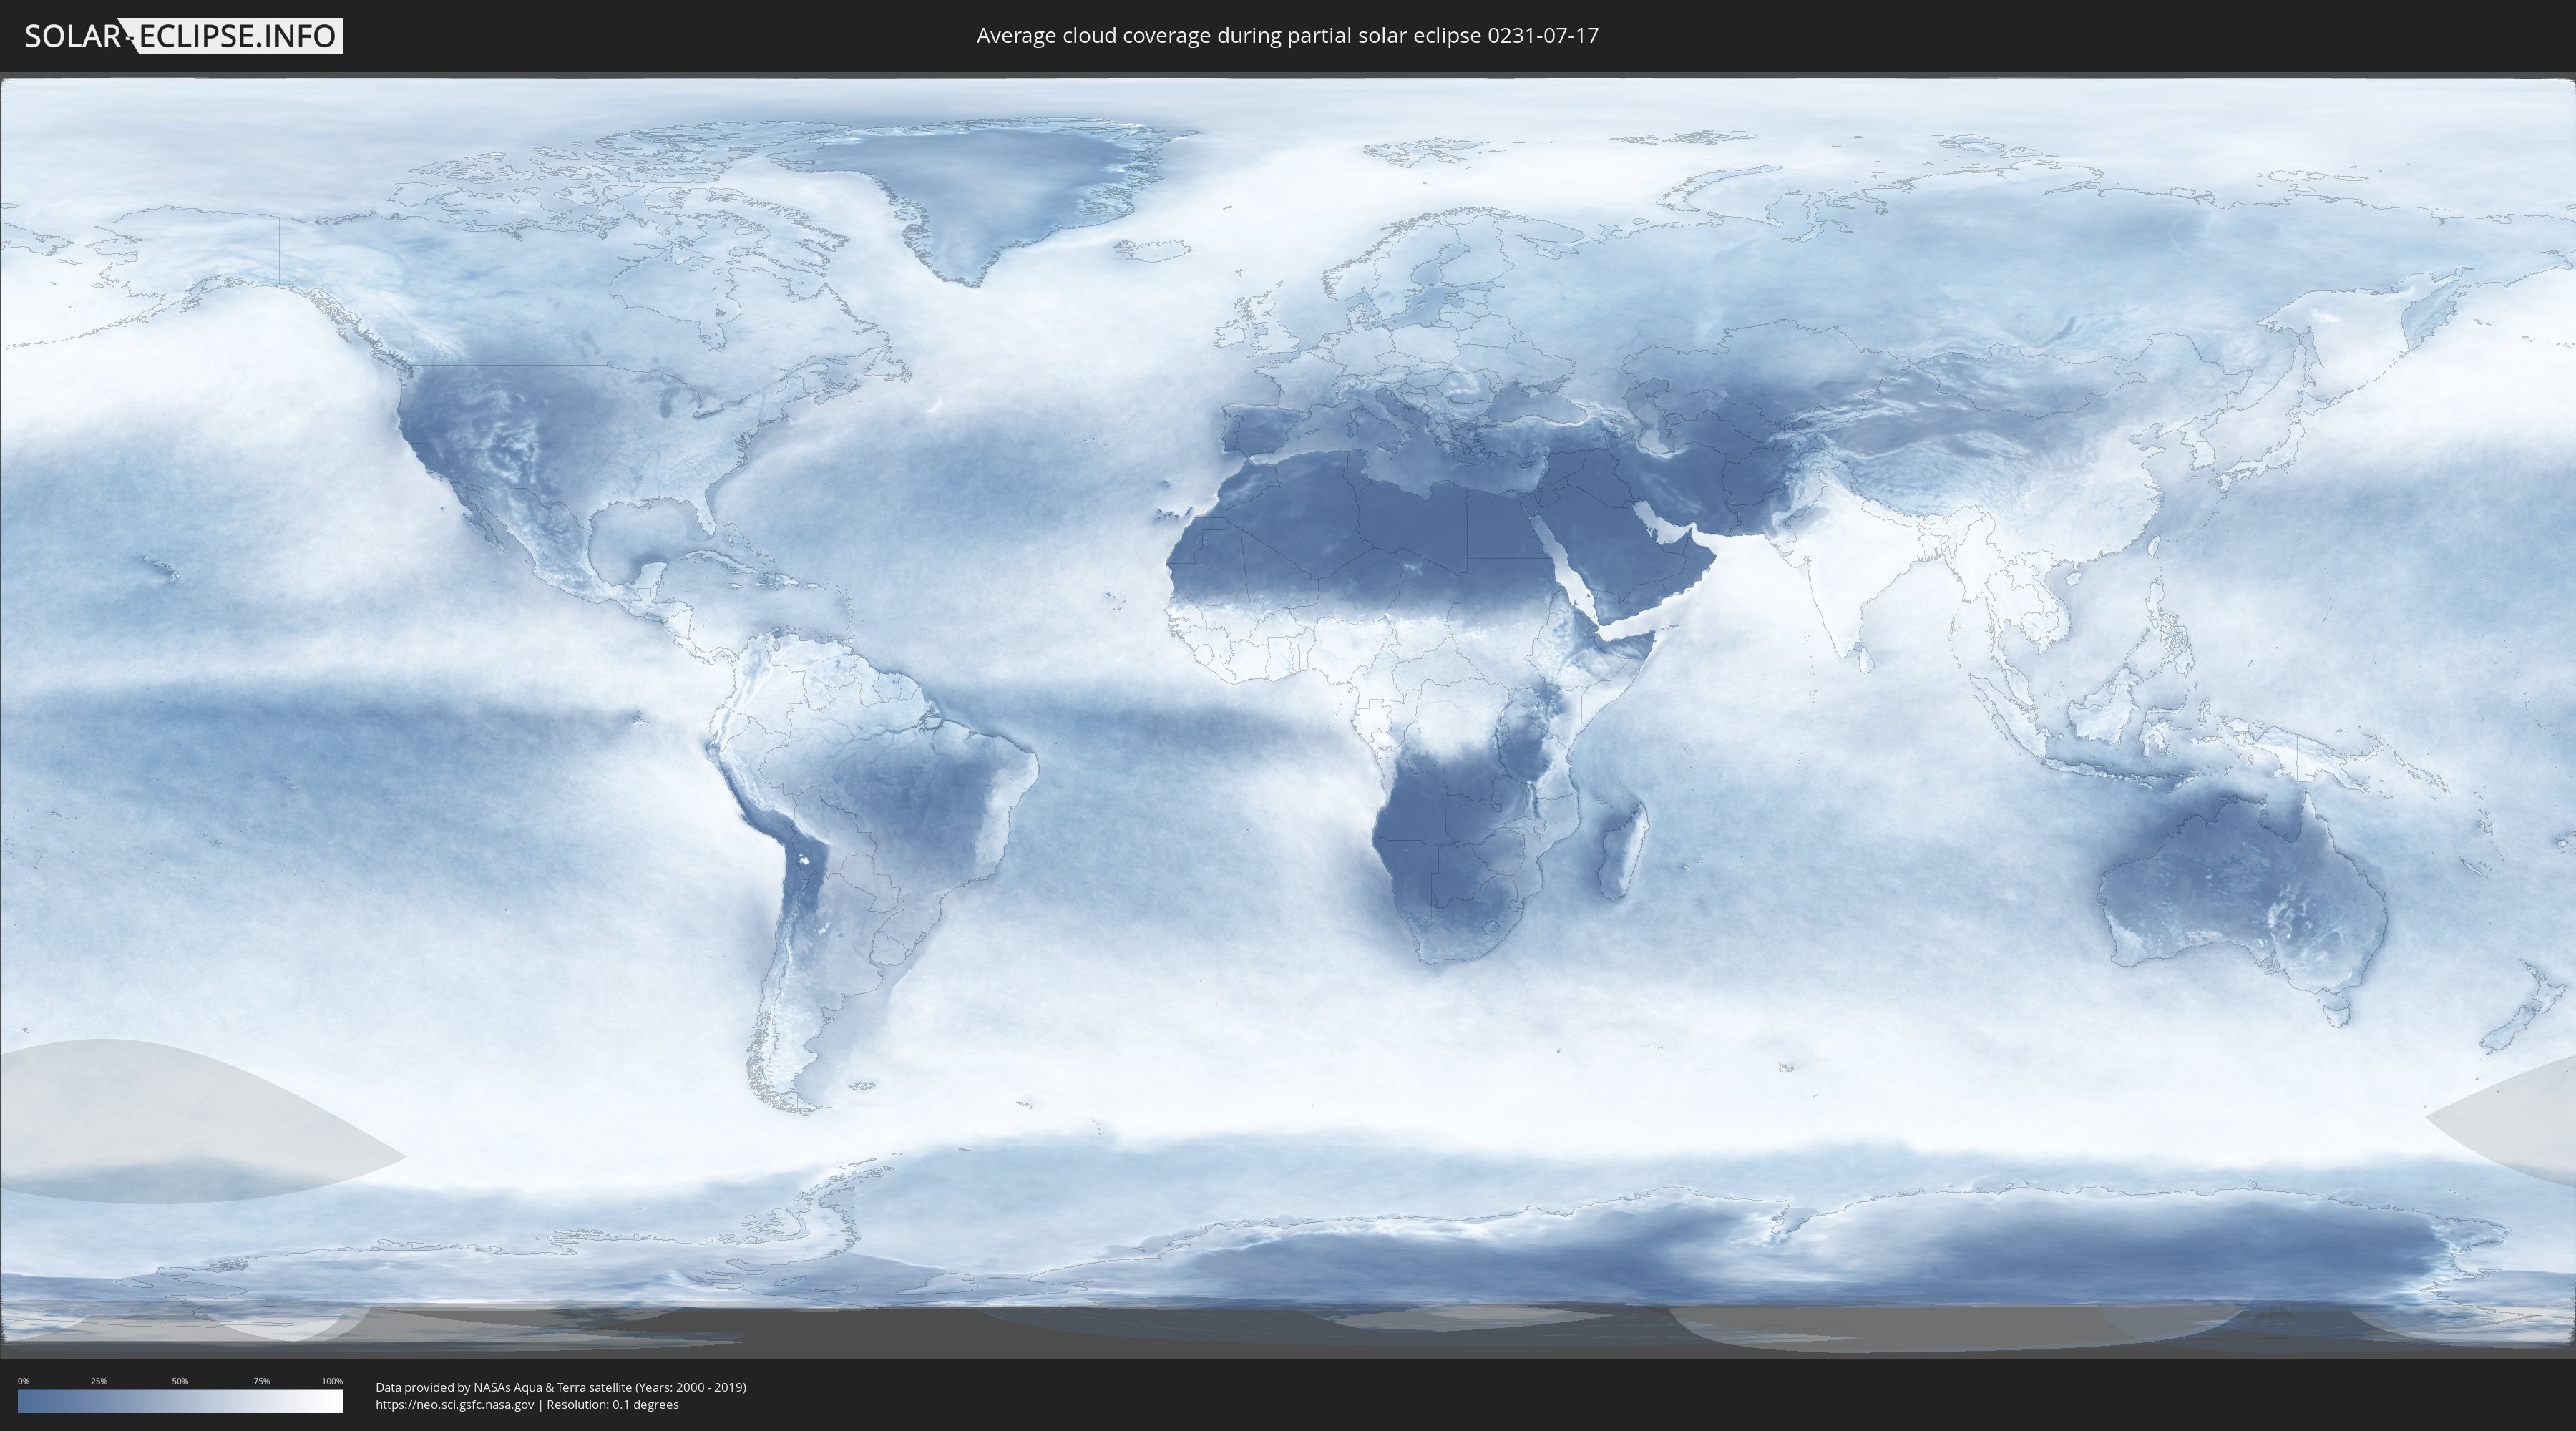Click the neo.sci.gsfc.nasa.gov URL text
This screenshot has height=1431, width=2576.
(455, 1405)
